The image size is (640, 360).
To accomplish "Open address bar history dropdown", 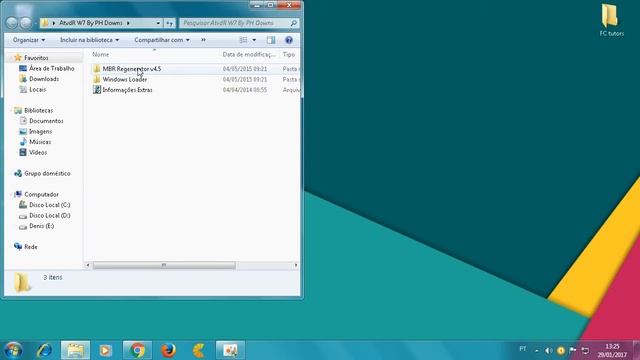I will (158, 23).
